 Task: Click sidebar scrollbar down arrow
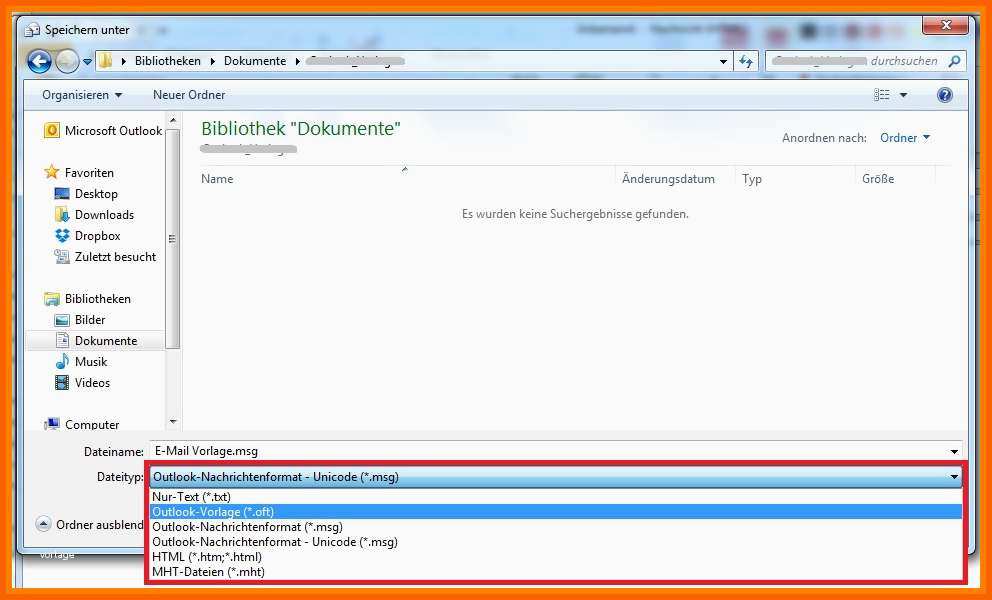click(x=173, y=422)
